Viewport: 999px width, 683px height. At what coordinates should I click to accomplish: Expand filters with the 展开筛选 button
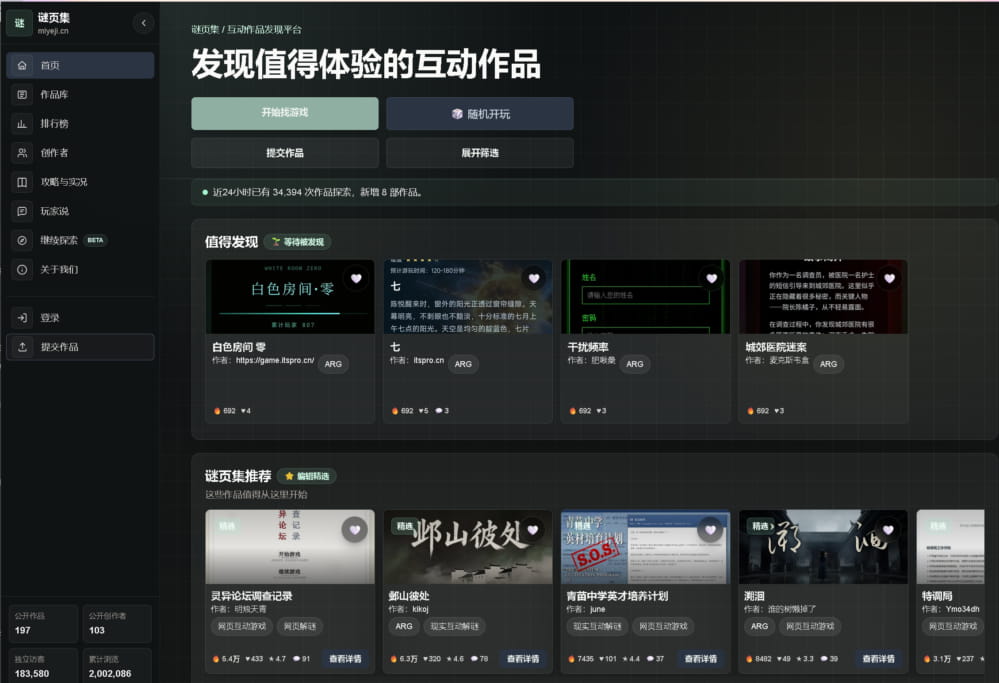(480, 153)
